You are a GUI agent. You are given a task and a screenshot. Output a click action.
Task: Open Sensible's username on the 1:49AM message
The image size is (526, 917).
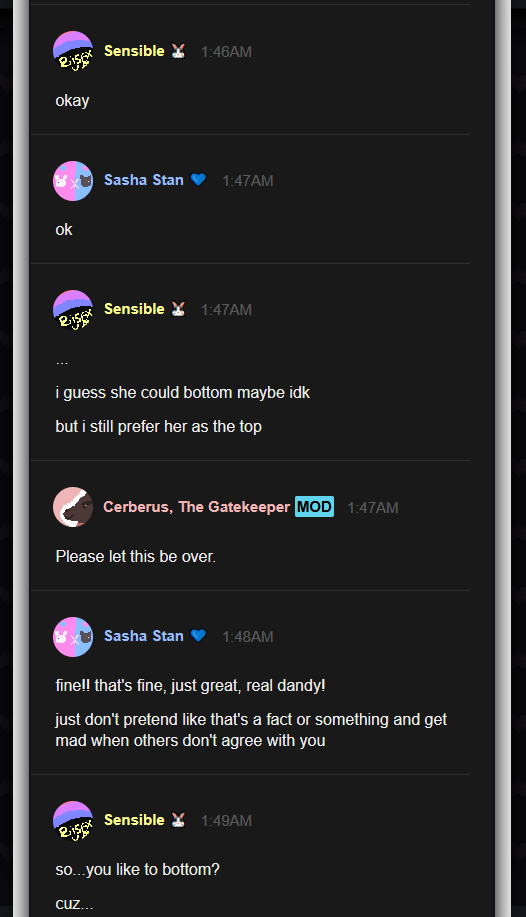(x=134, y=820)
